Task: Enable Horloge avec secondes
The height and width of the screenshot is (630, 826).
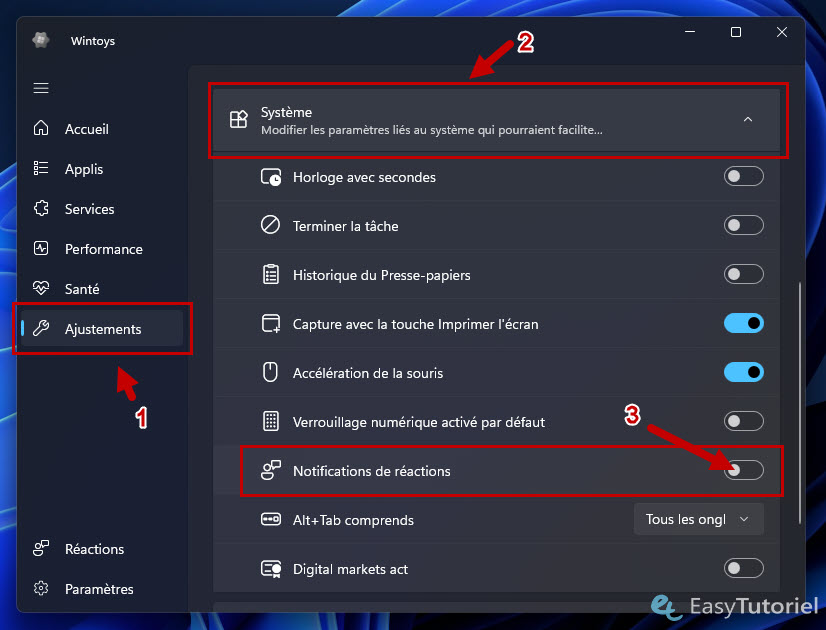Action: point(743,176)
